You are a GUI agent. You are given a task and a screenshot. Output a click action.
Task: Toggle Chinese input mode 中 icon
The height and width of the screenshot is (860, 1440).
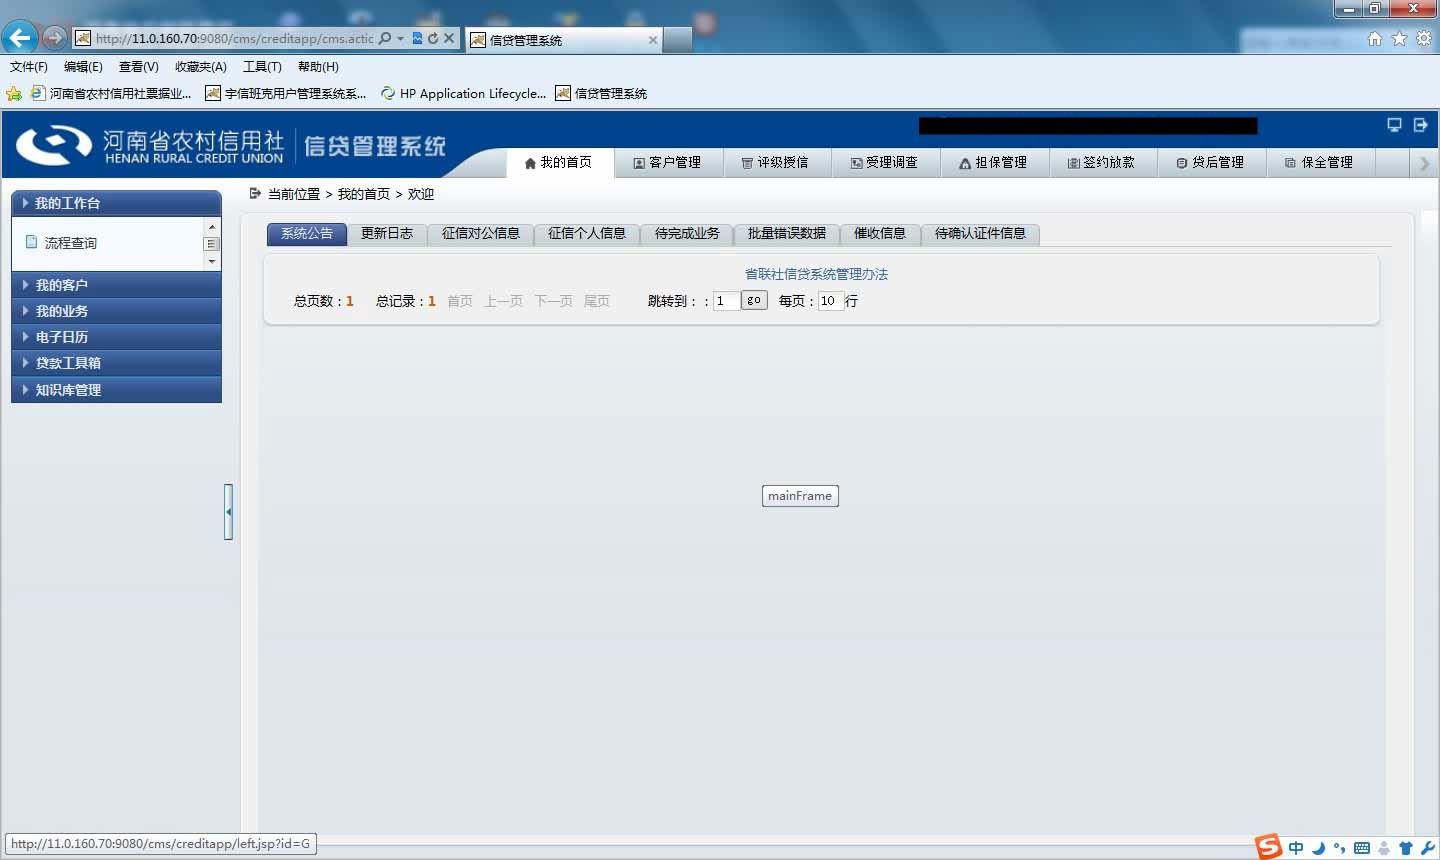pos(1296,848)
